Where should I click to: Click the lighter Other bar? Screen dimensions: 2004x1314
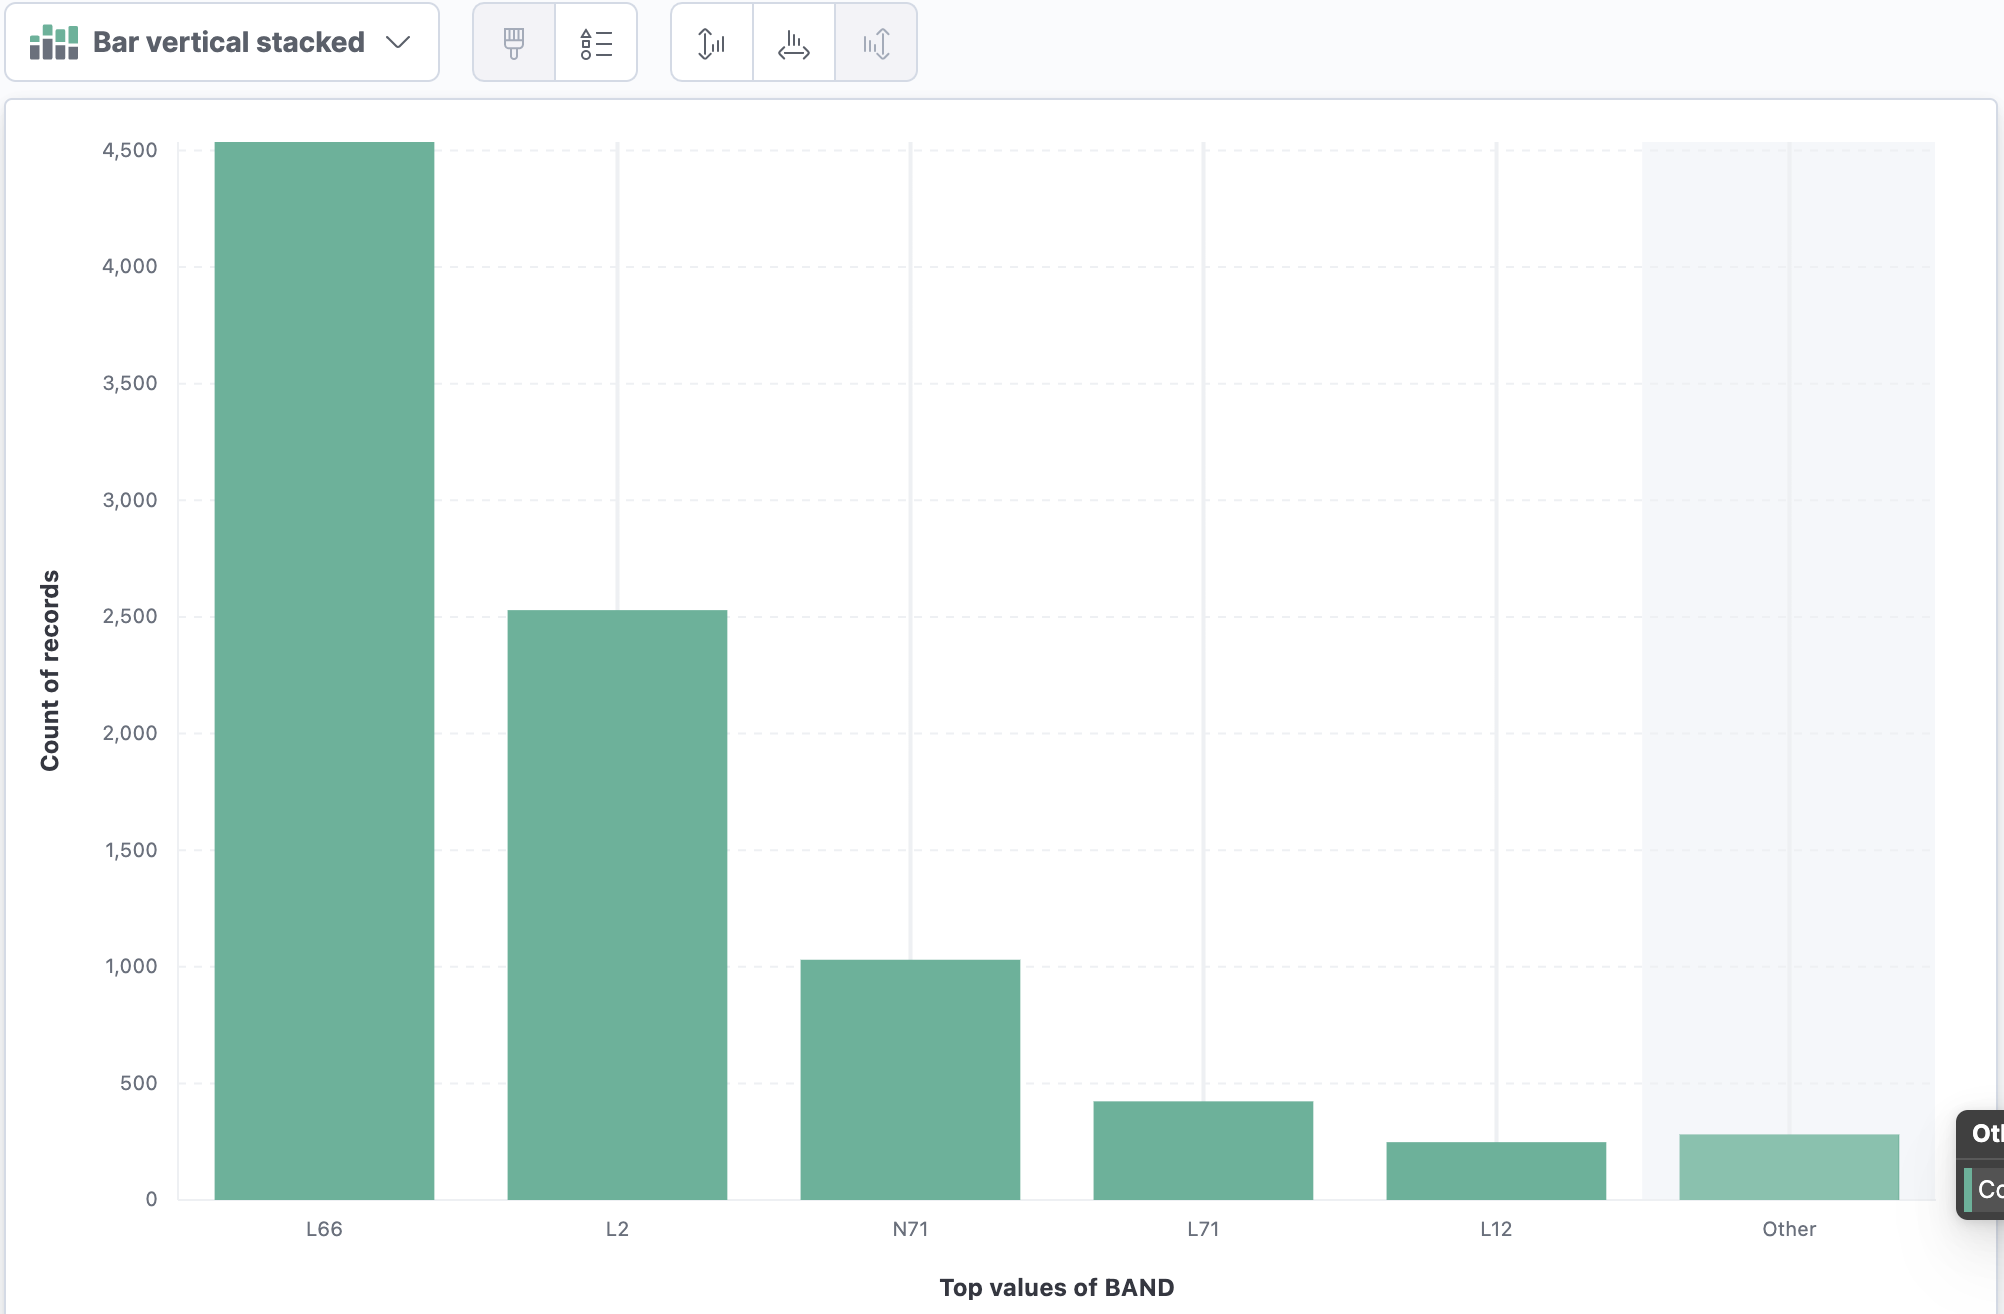pos(1789,1166)
